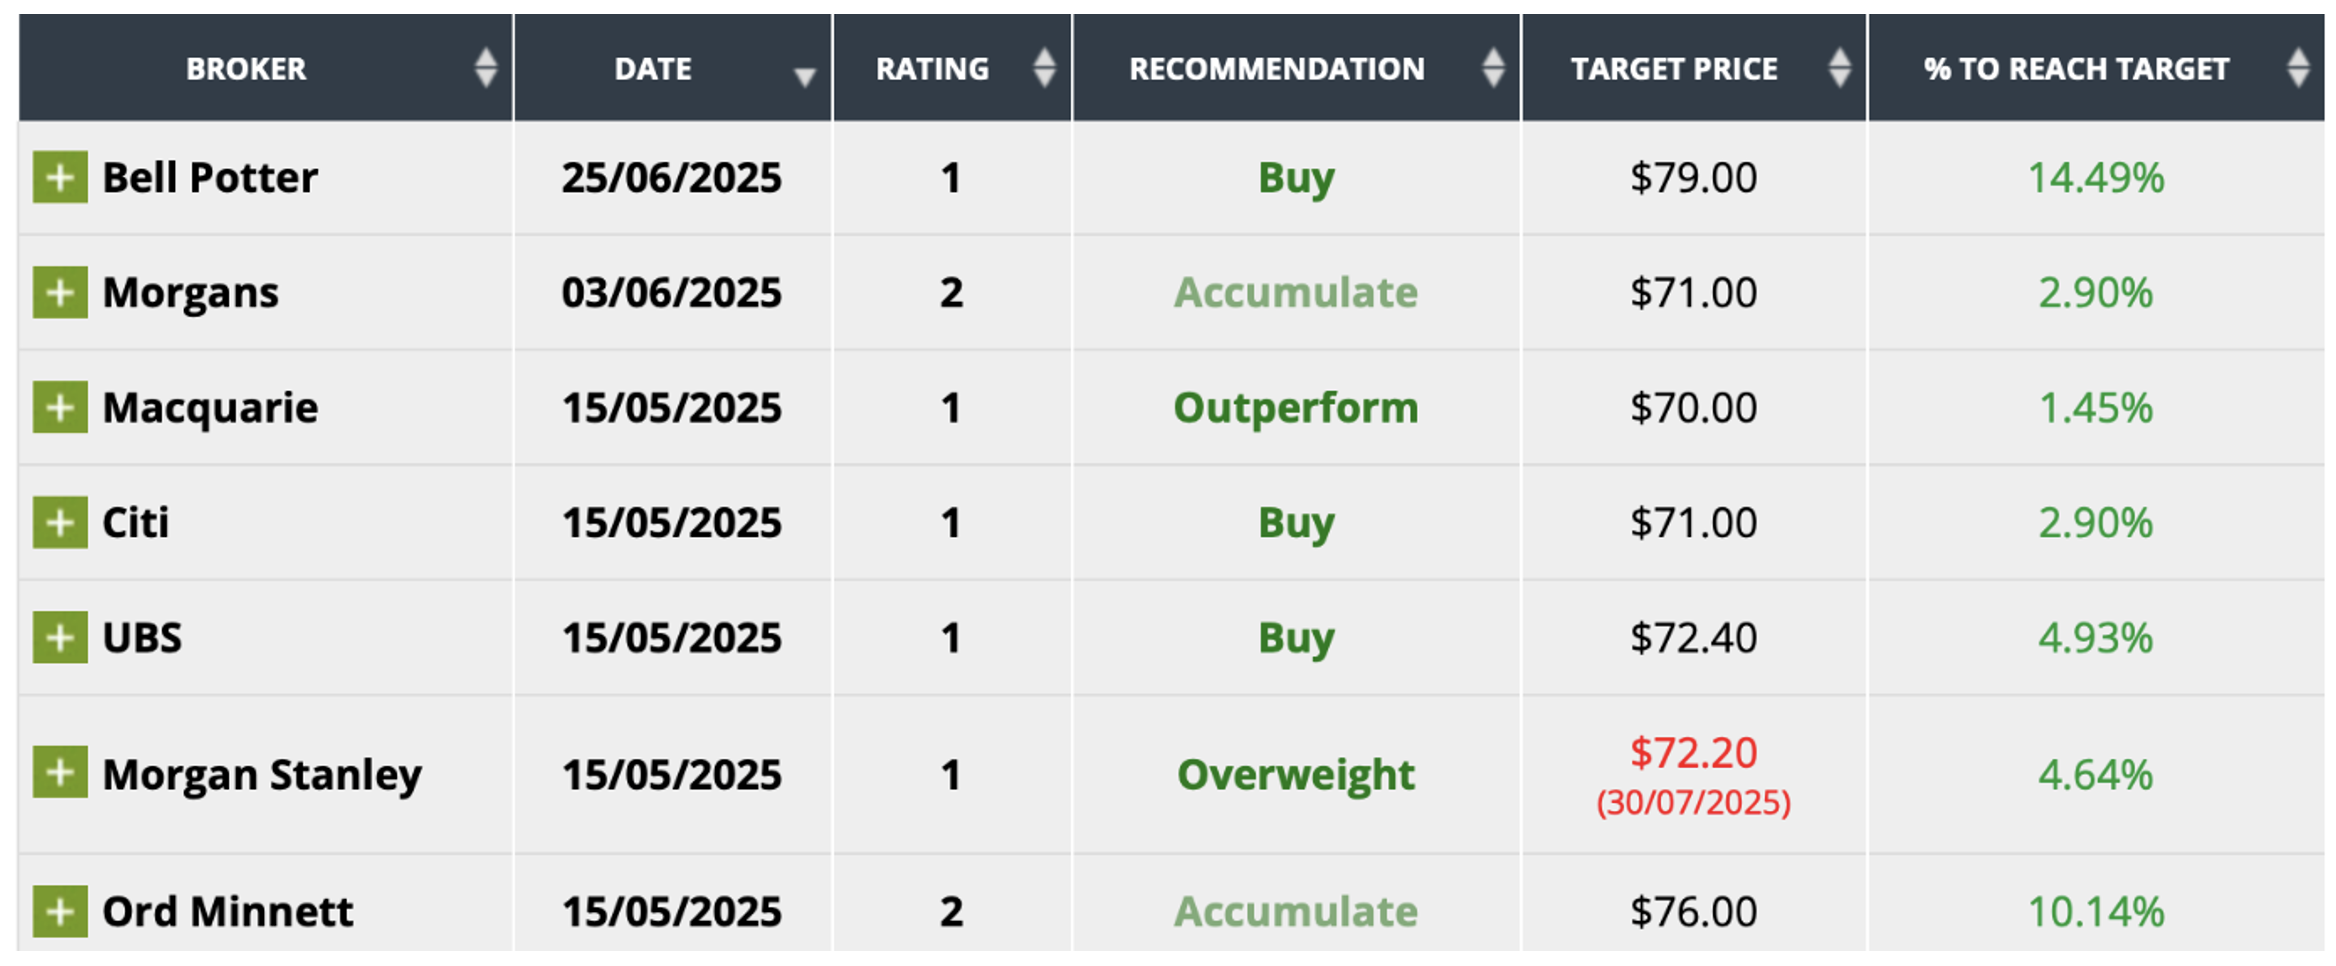
Task: Click Macquarie's Outperform recommendation
Action: pyautogui.click(x=1296, y=408)
